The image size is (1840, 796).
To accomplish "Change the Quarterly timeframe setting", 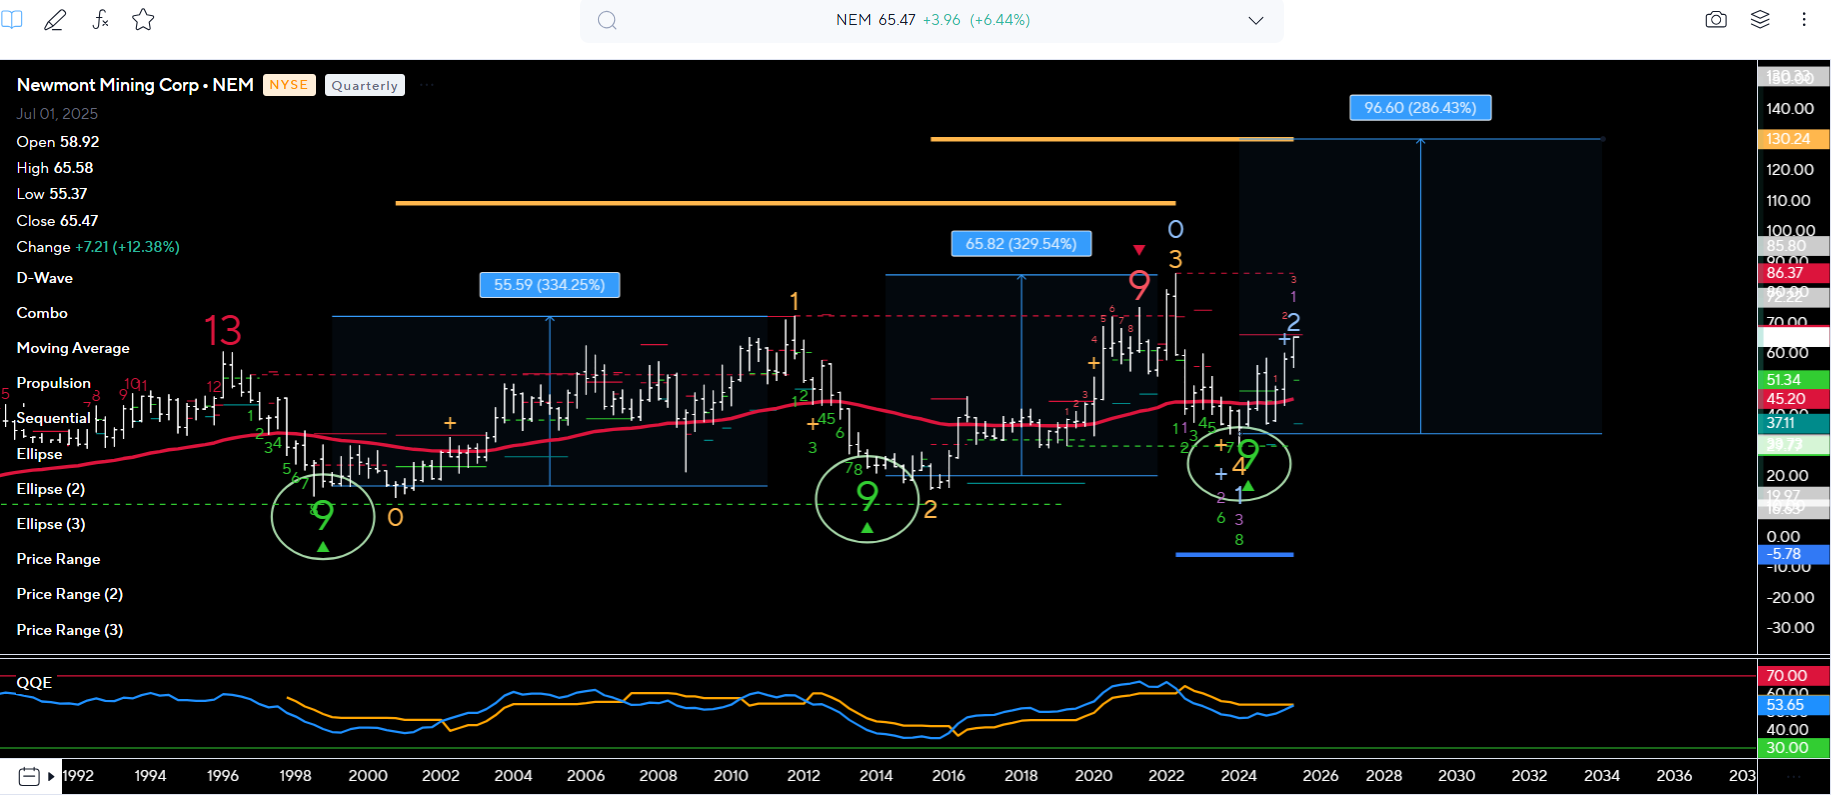I will pos(365,86).
